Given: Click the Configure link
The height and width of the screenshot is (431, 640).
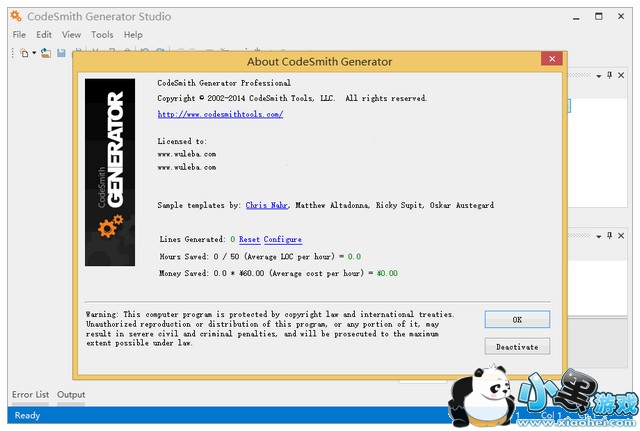Looking at the screenshot, I should (x=283, y=240).
